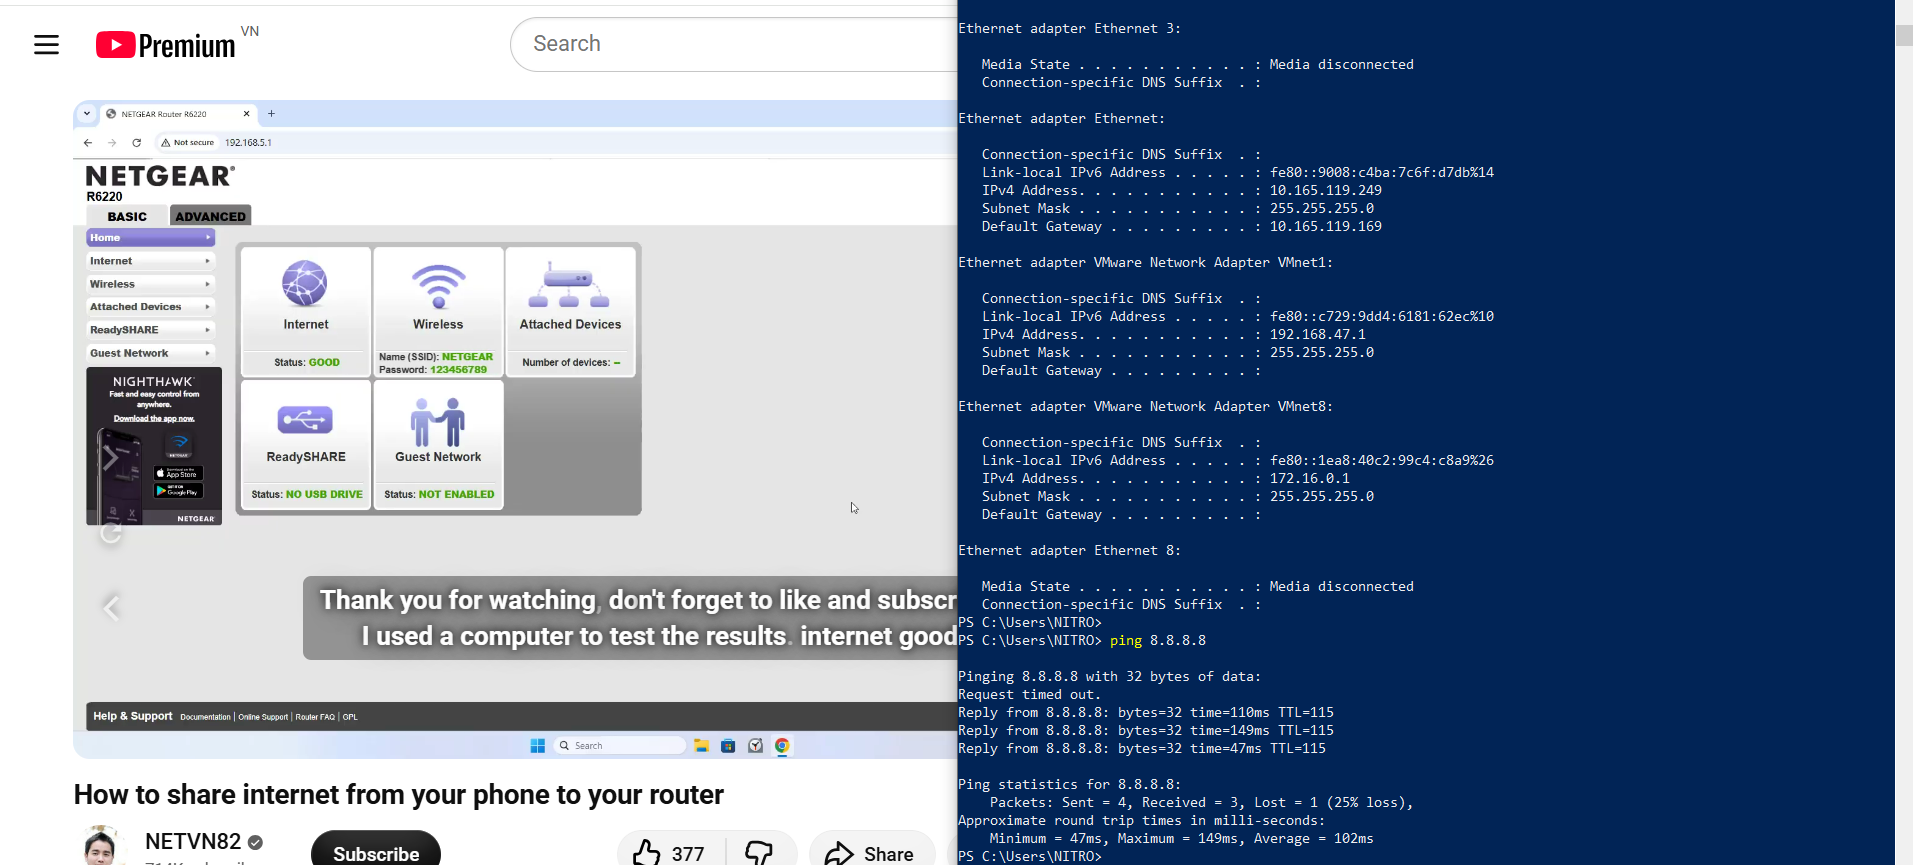
Task: Click VMnet8 IPv4 address 172.16.0.1
Action: tap(1310, 479)
